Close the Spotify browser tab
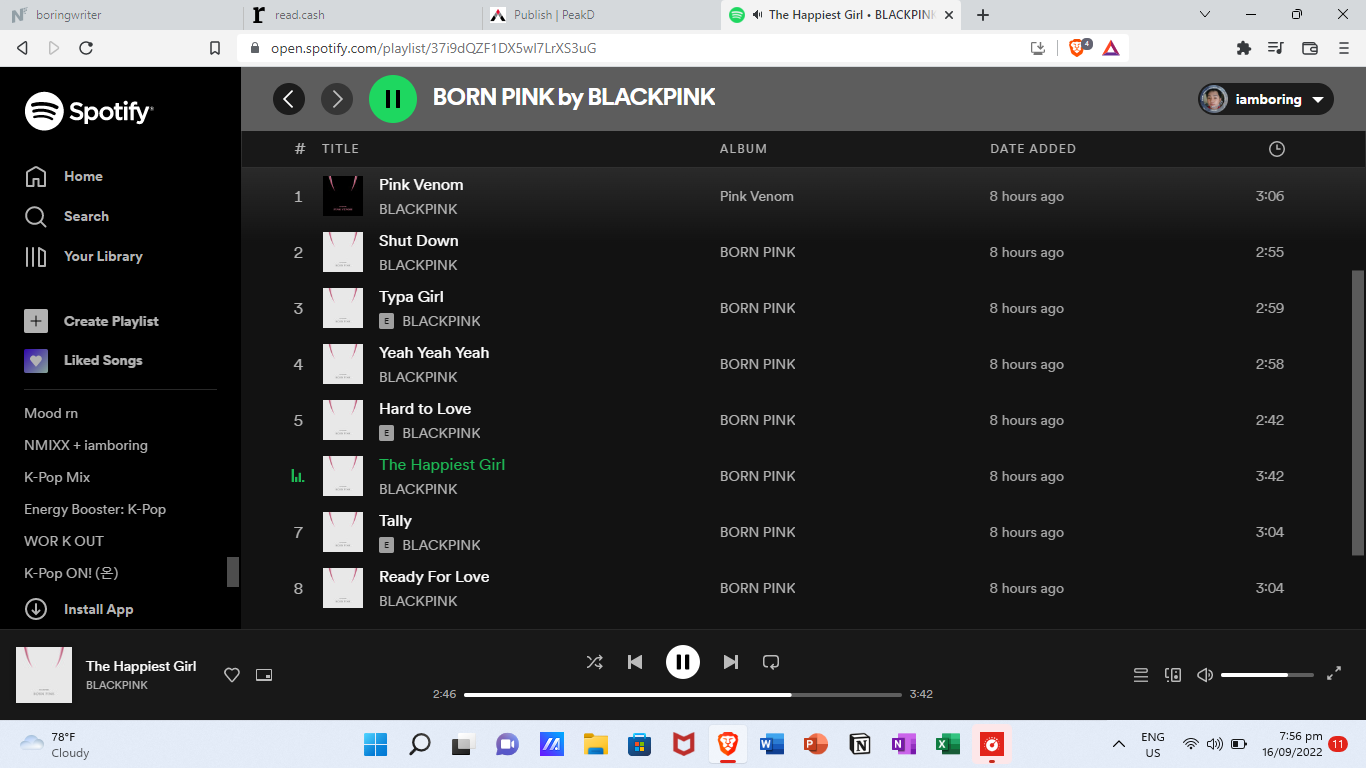Screen dimensions: 1366x768 (x=949, y=15)
